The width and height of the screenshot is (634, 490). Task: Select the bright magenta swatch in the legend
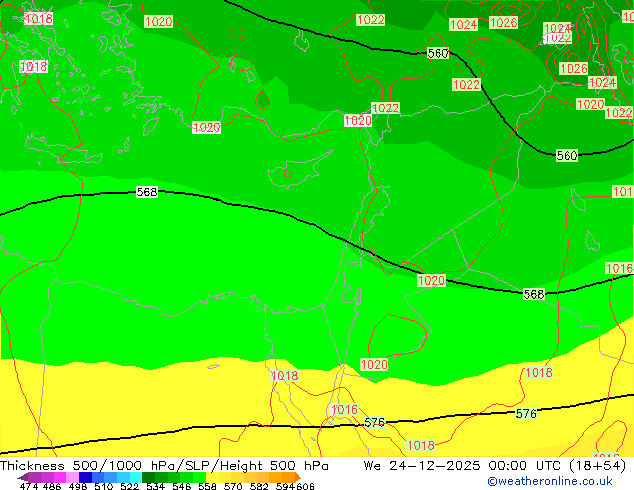60,477
